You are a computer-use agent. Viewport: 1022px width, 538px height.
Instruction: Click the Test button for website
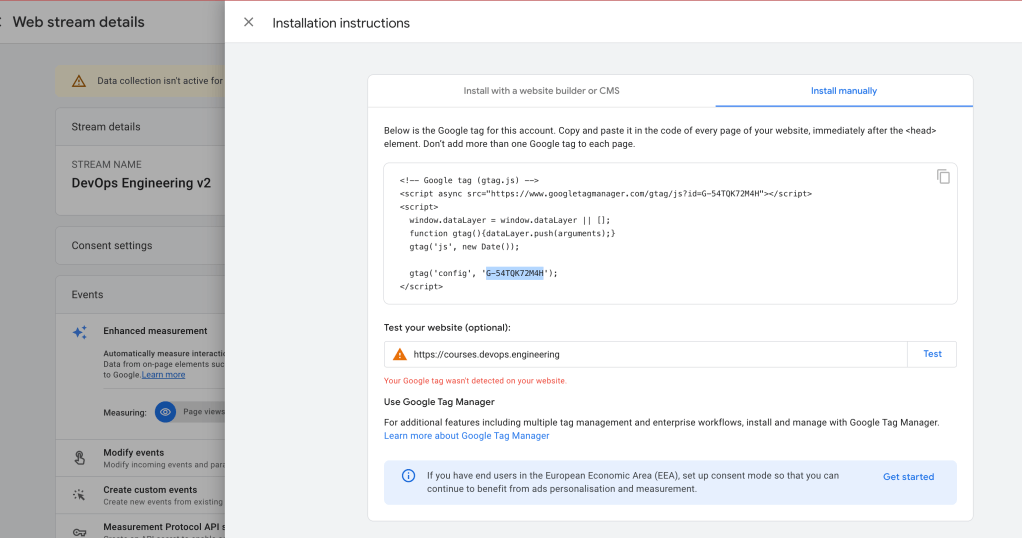[932, 354]
